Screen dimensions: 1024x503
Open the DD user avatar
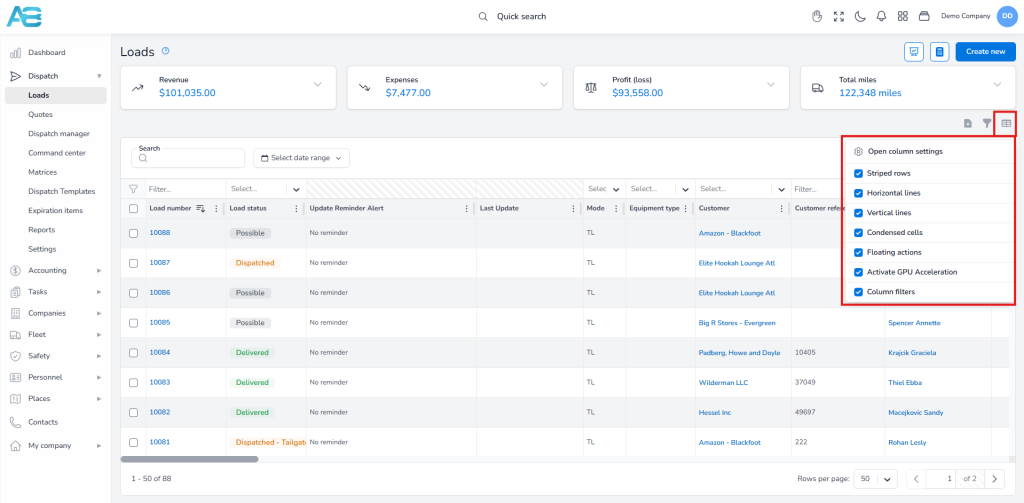tap(1007, 16)
